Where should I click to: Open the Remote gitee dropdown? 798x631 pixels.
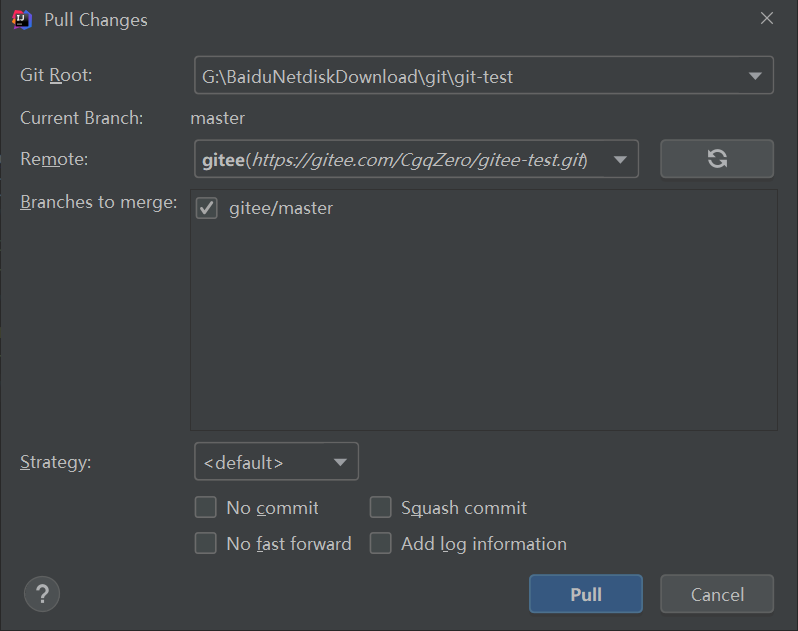[620, 159]
